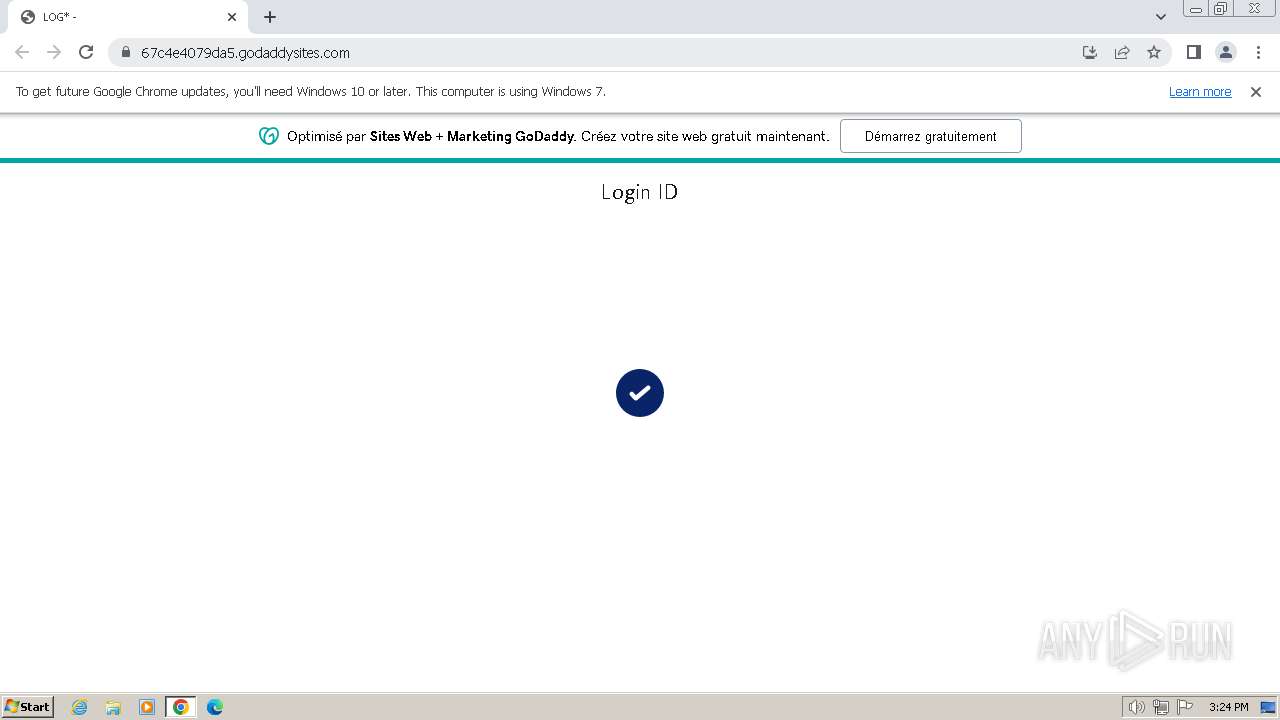Click the show desktop tray icon

(x=1268, y=707)
